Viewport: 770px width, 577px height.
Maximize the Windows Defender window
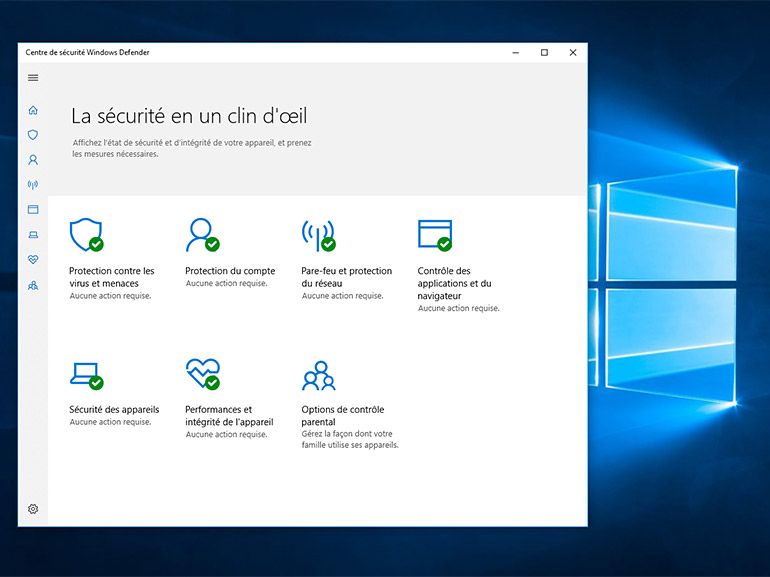544,52
